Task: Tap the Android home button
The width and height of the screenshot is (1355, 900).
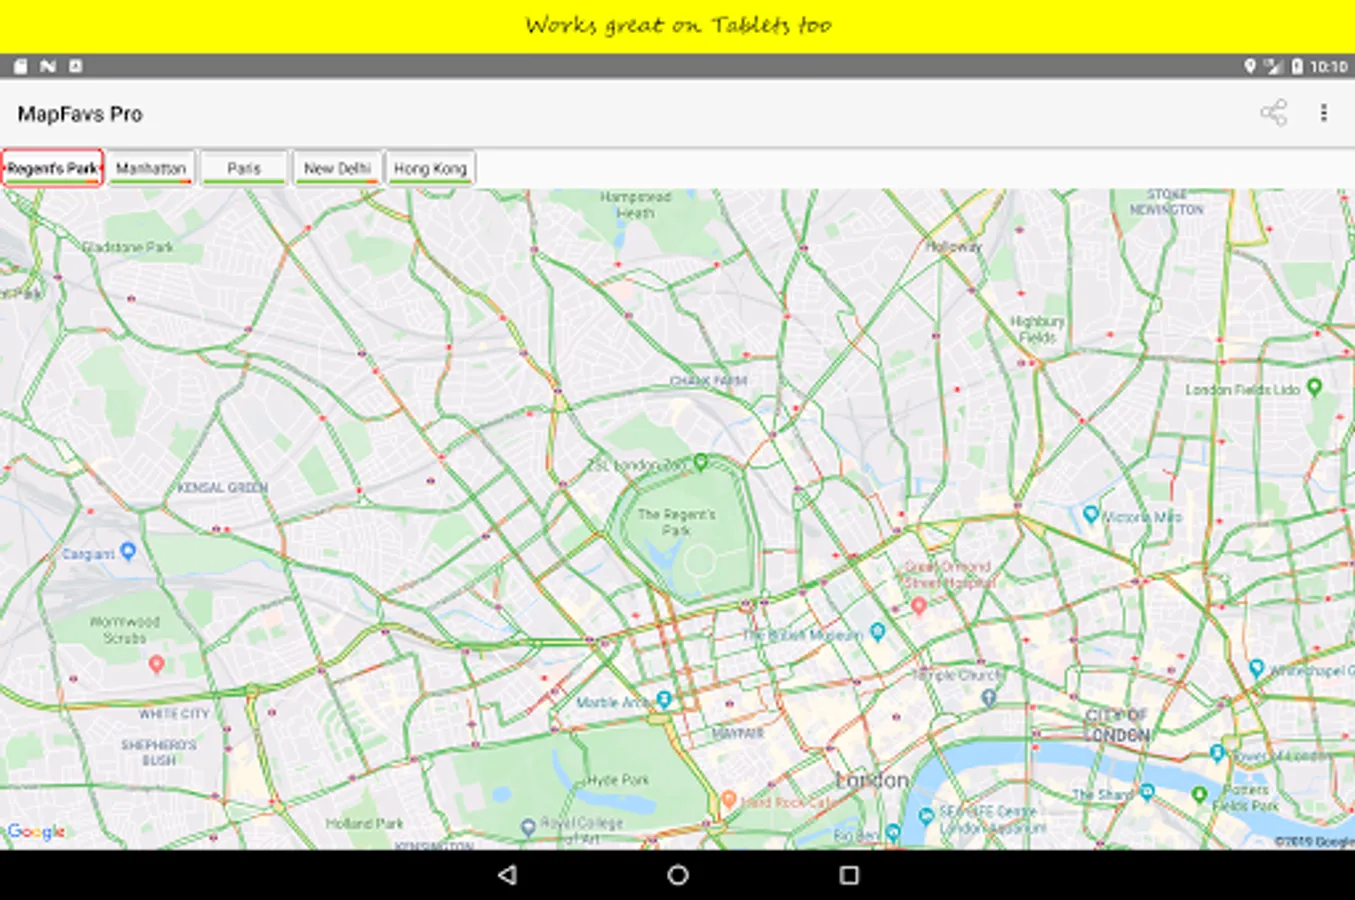Action: click(x=678, y=875)
